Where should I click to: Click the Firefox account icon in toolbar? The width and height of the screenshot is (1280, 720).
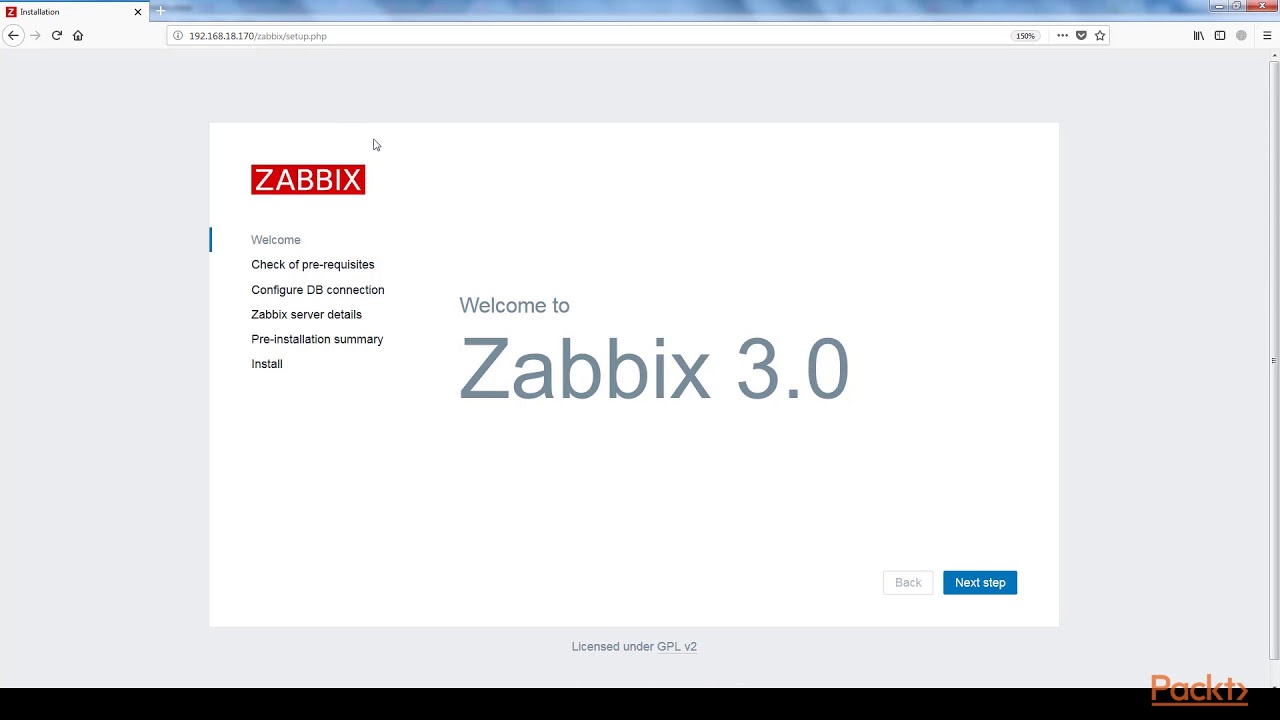coord(1241,35)
